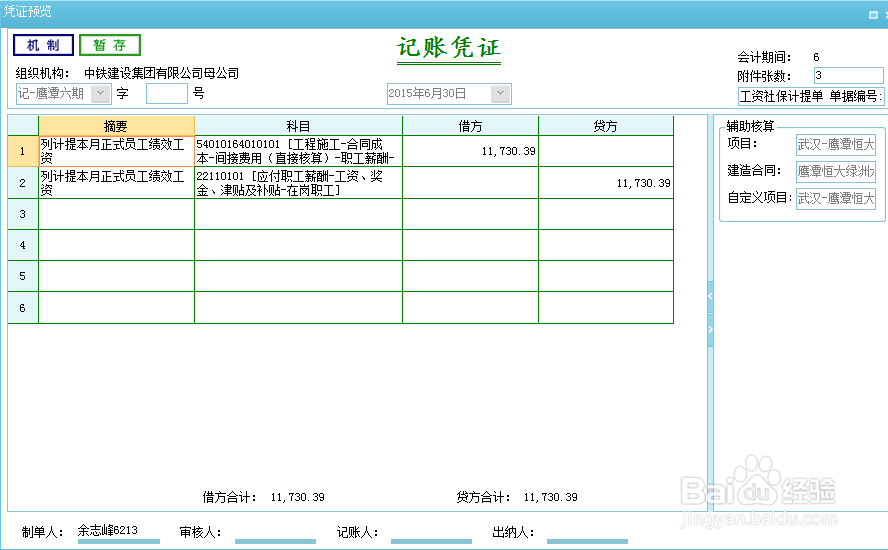Click the empty summary cell in row 3
The height and width of the screenshot is (550, 888).
[x=116, y=214]
